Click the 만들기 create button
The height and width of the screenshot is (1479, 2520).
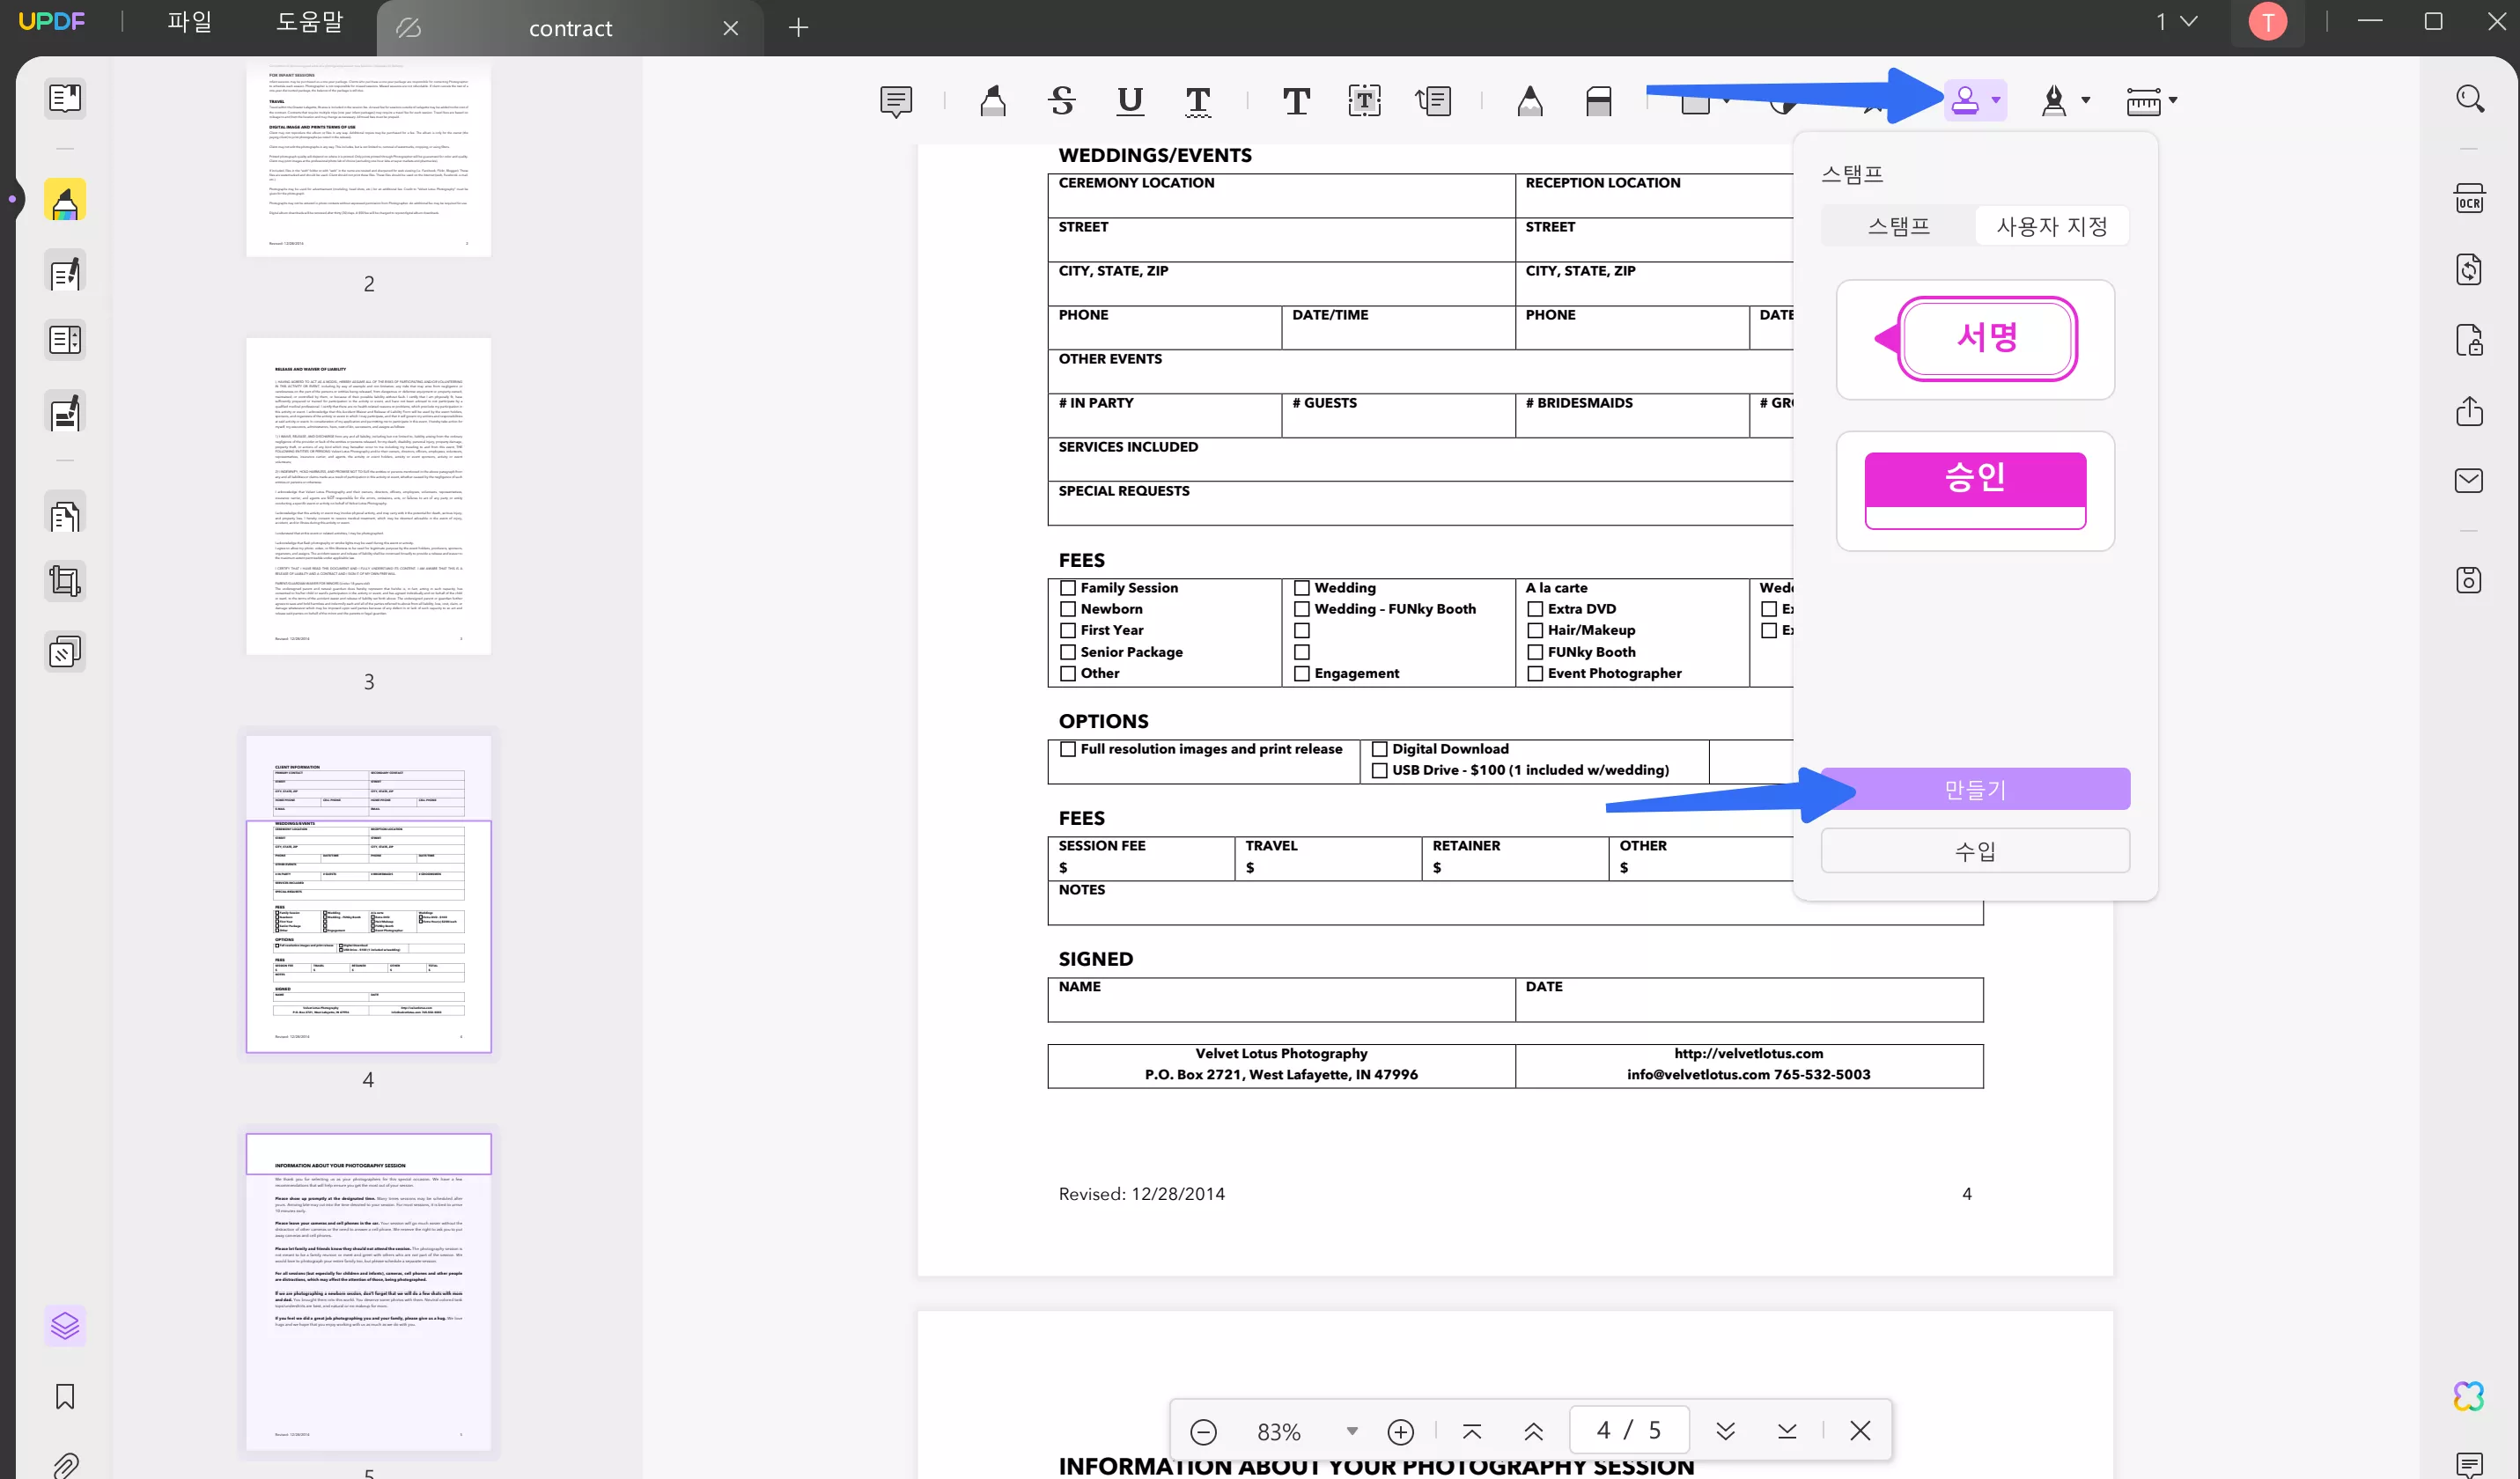pos(1975,789)
